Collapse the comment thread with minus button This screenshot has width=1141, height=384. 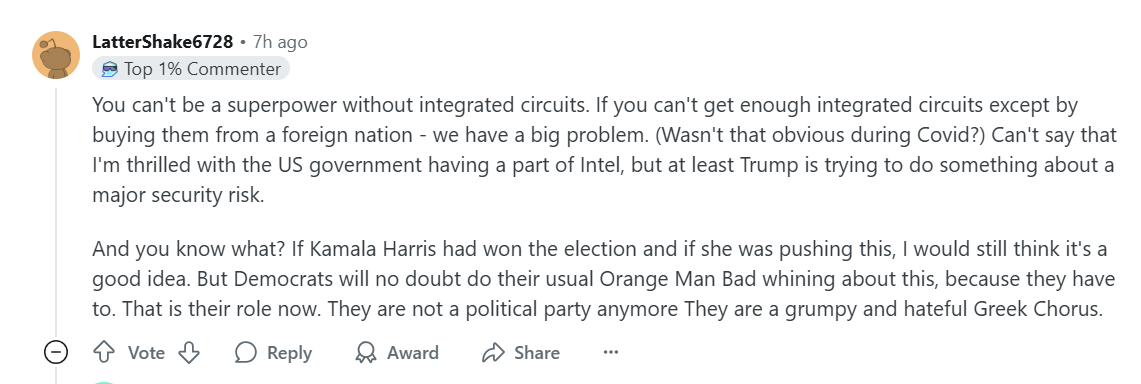click(56, 353)
